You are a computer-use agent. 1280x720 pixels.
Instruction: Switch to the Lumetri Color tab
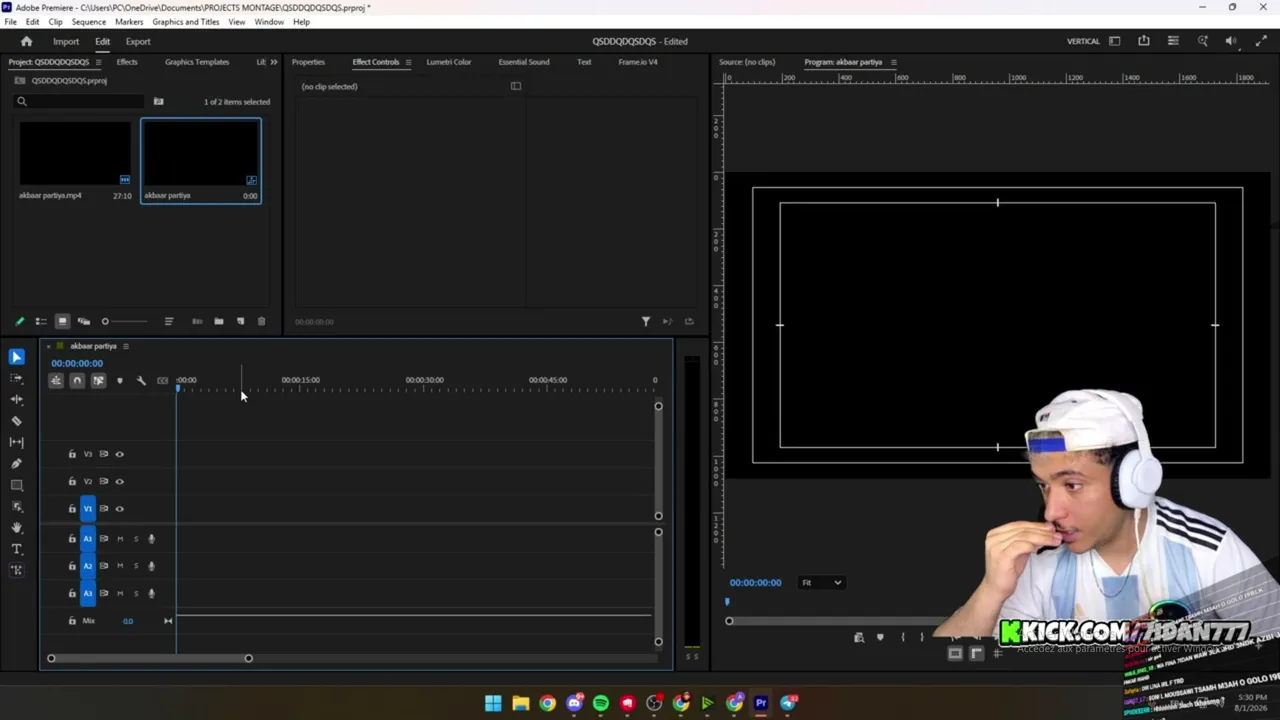448,62
